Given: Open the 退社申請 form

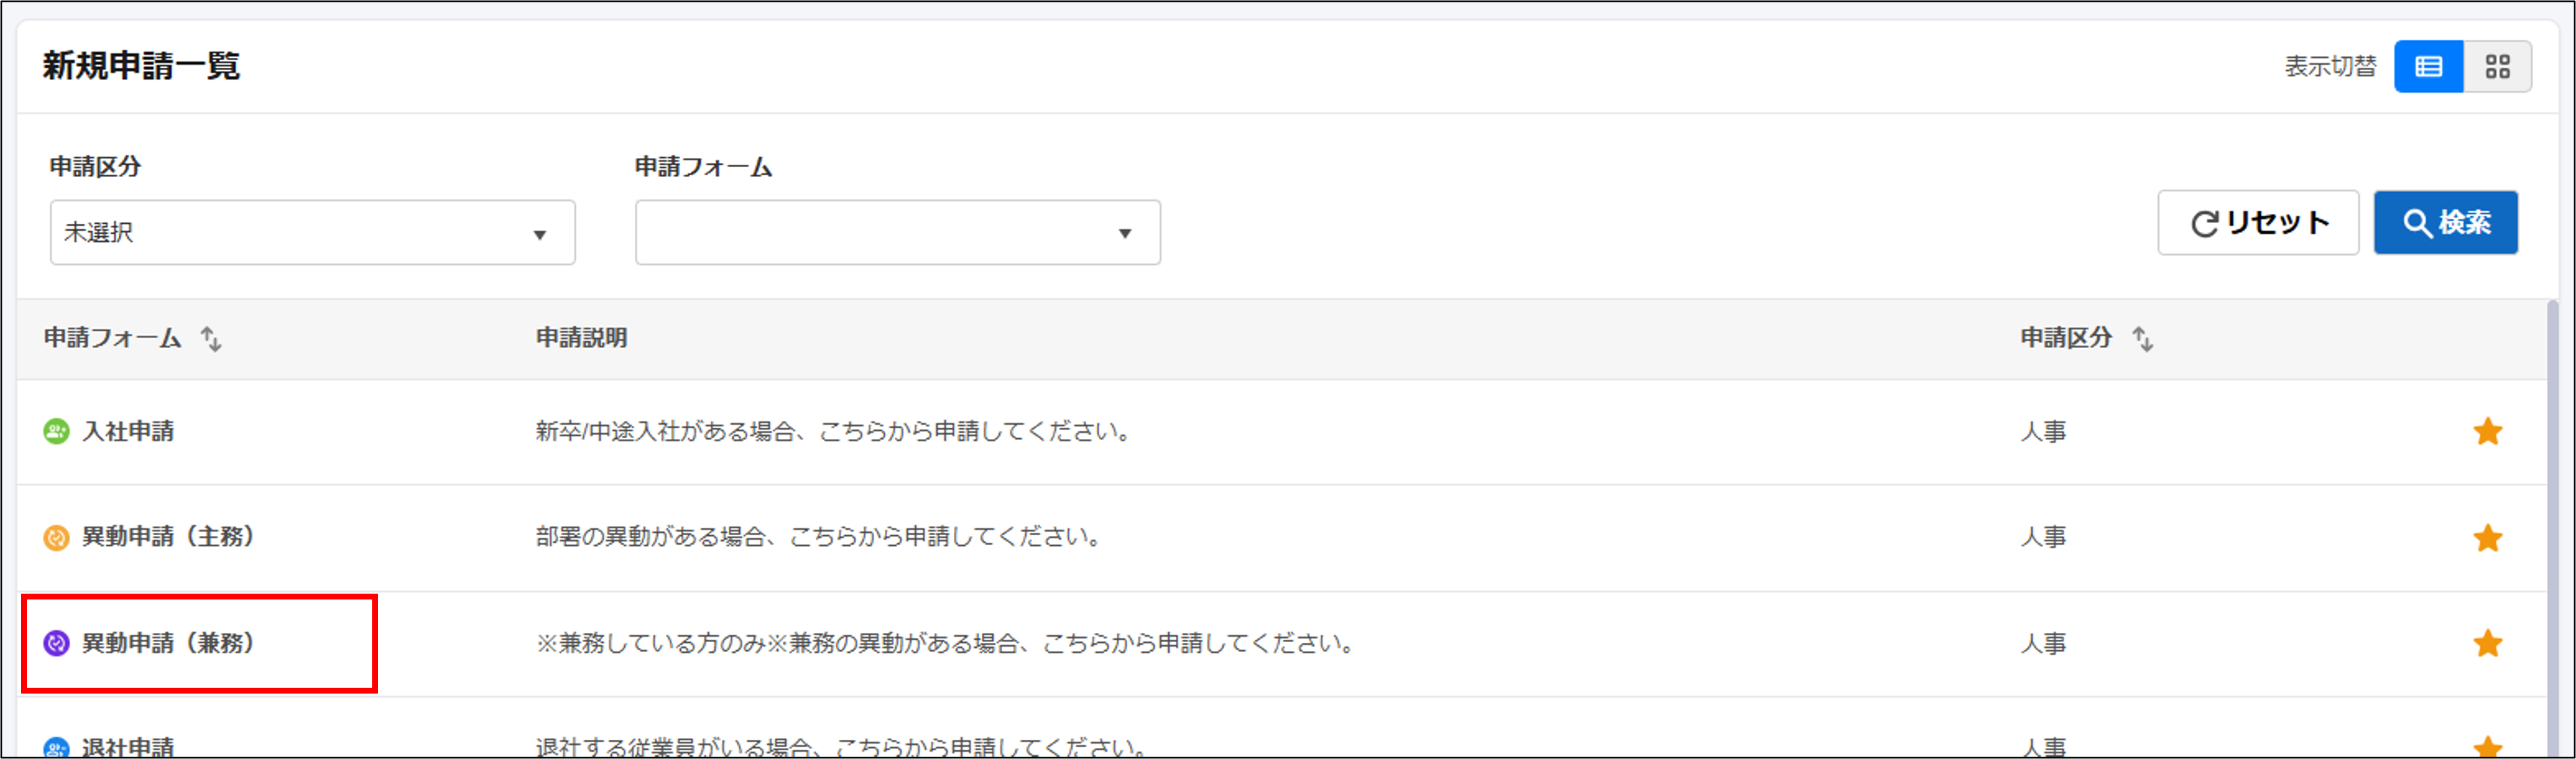Looking at the screenshot, I should pyautogui.click(x=128, y=748).
